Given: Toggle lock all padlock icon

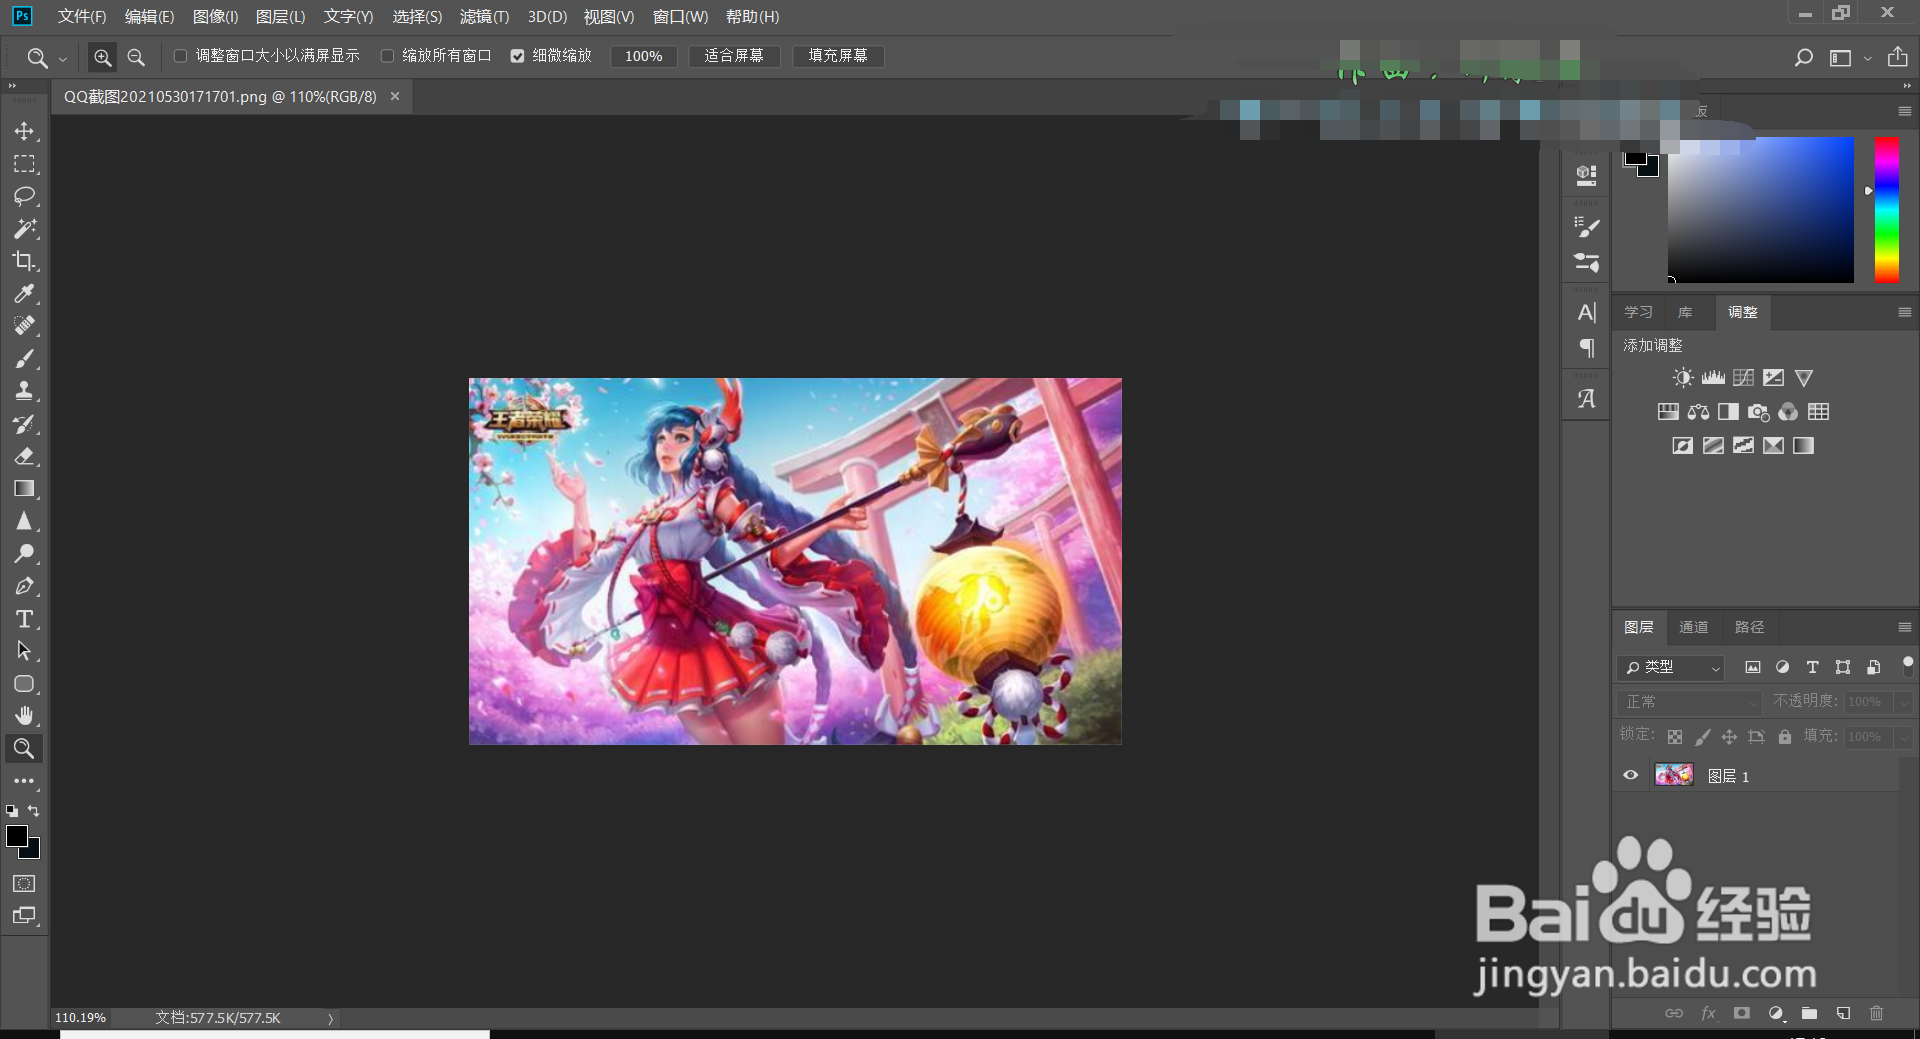Looking at the screenshot, I should (x=1784, y=737).
